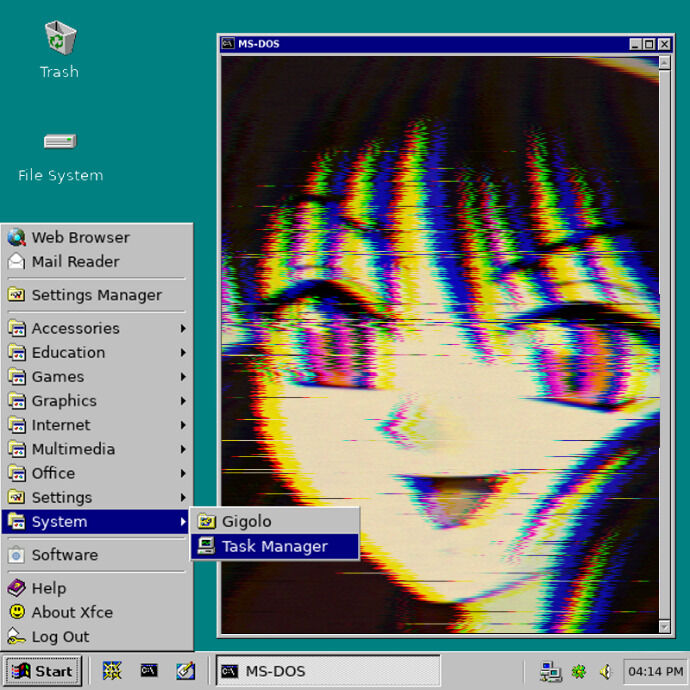Click MS-DOS window button in taskbar

pos(328,671)
